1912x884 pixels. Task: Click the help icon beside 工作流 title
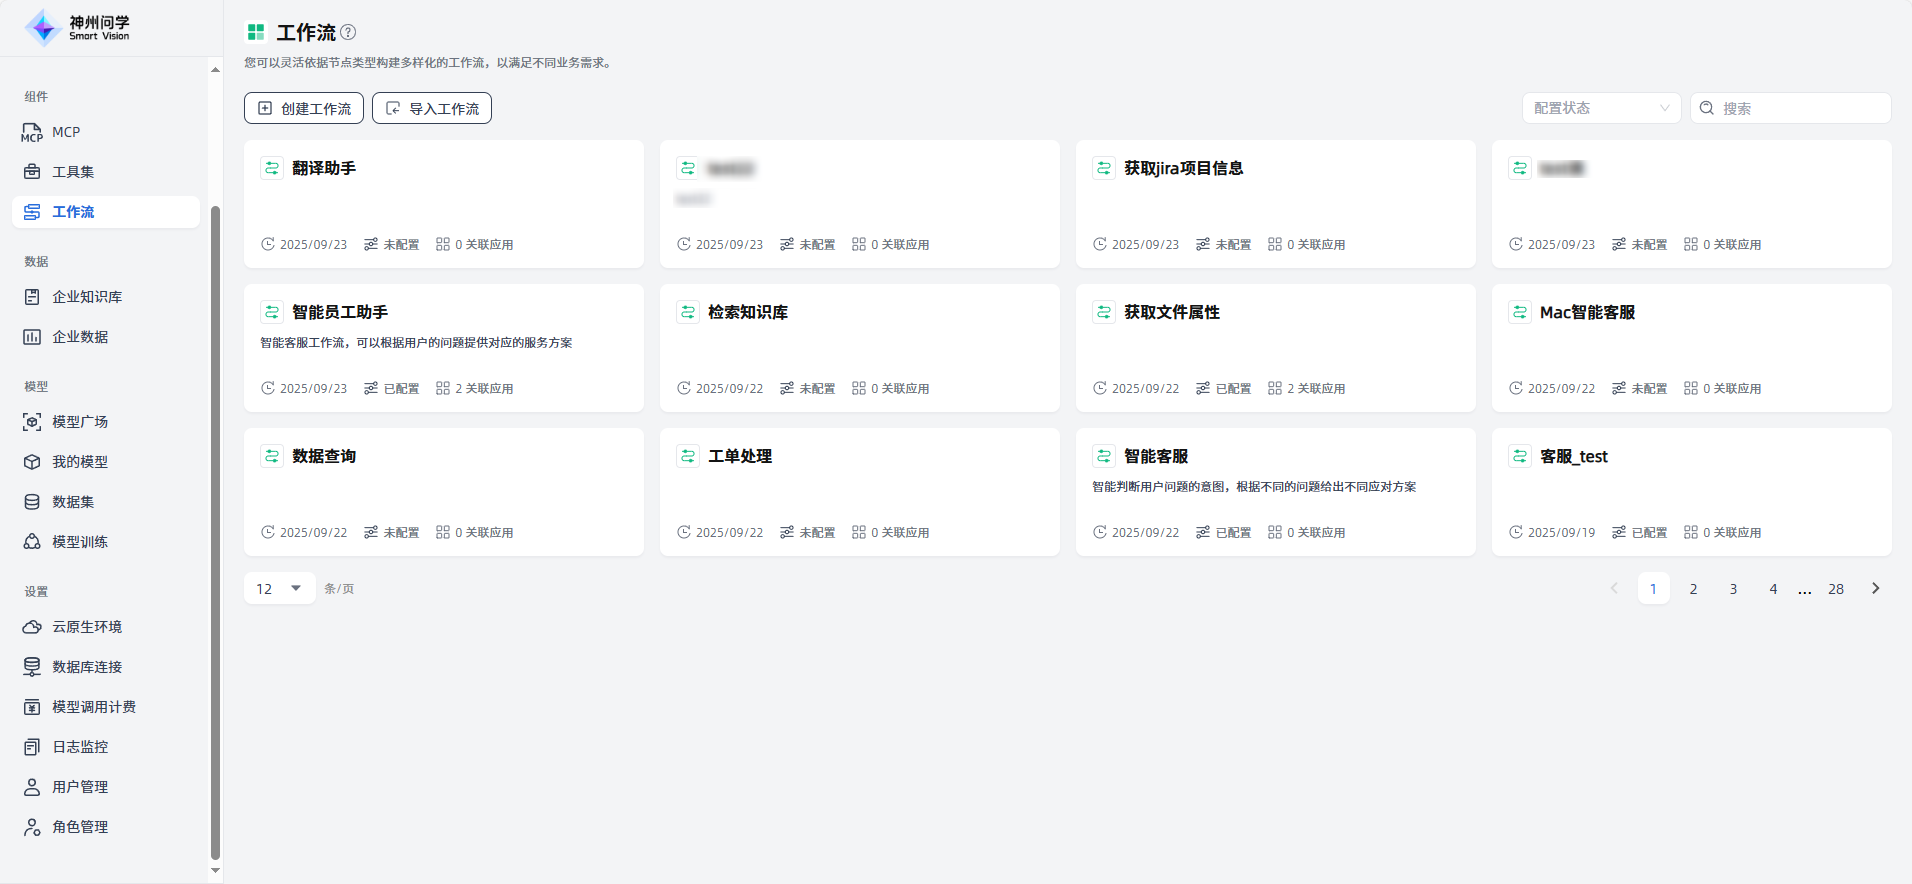click(x=348, y=33)
